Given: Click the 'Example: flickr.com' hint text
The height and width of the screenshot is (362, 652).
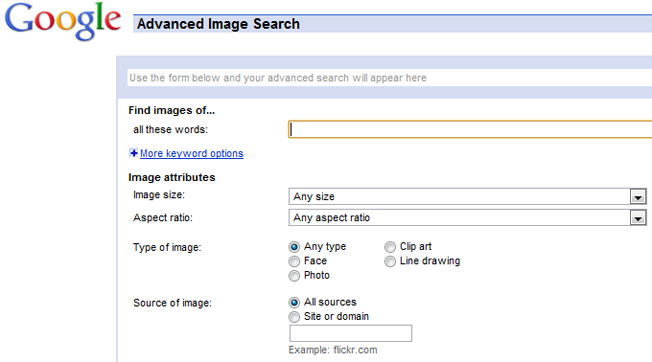Looking at the screenshot, I should point(333,350).
